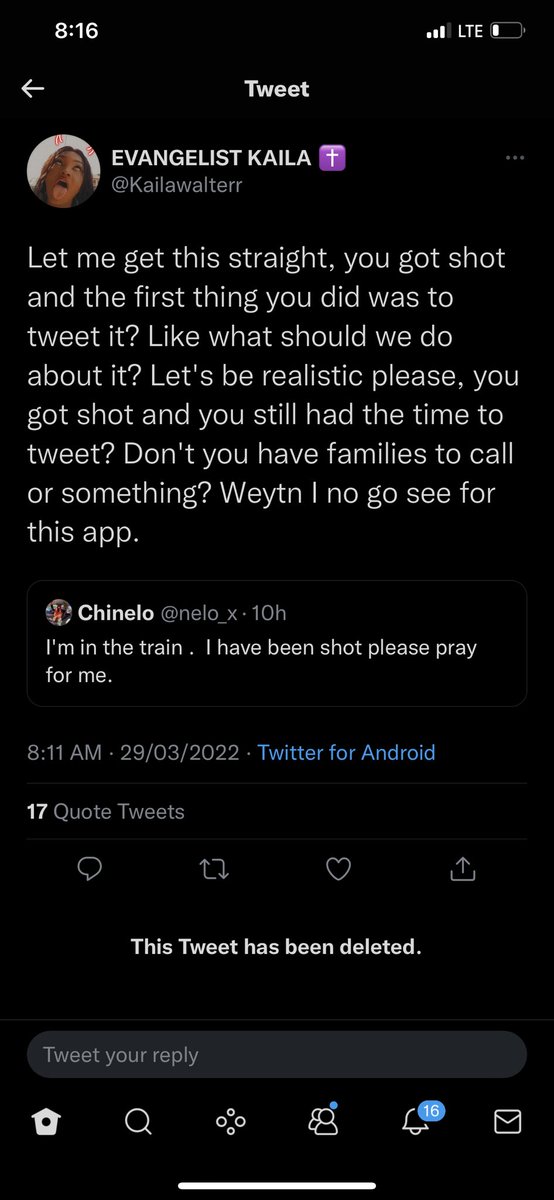
Task: Open the quoted tweet by Chinelo
Action: pos(277,643)
